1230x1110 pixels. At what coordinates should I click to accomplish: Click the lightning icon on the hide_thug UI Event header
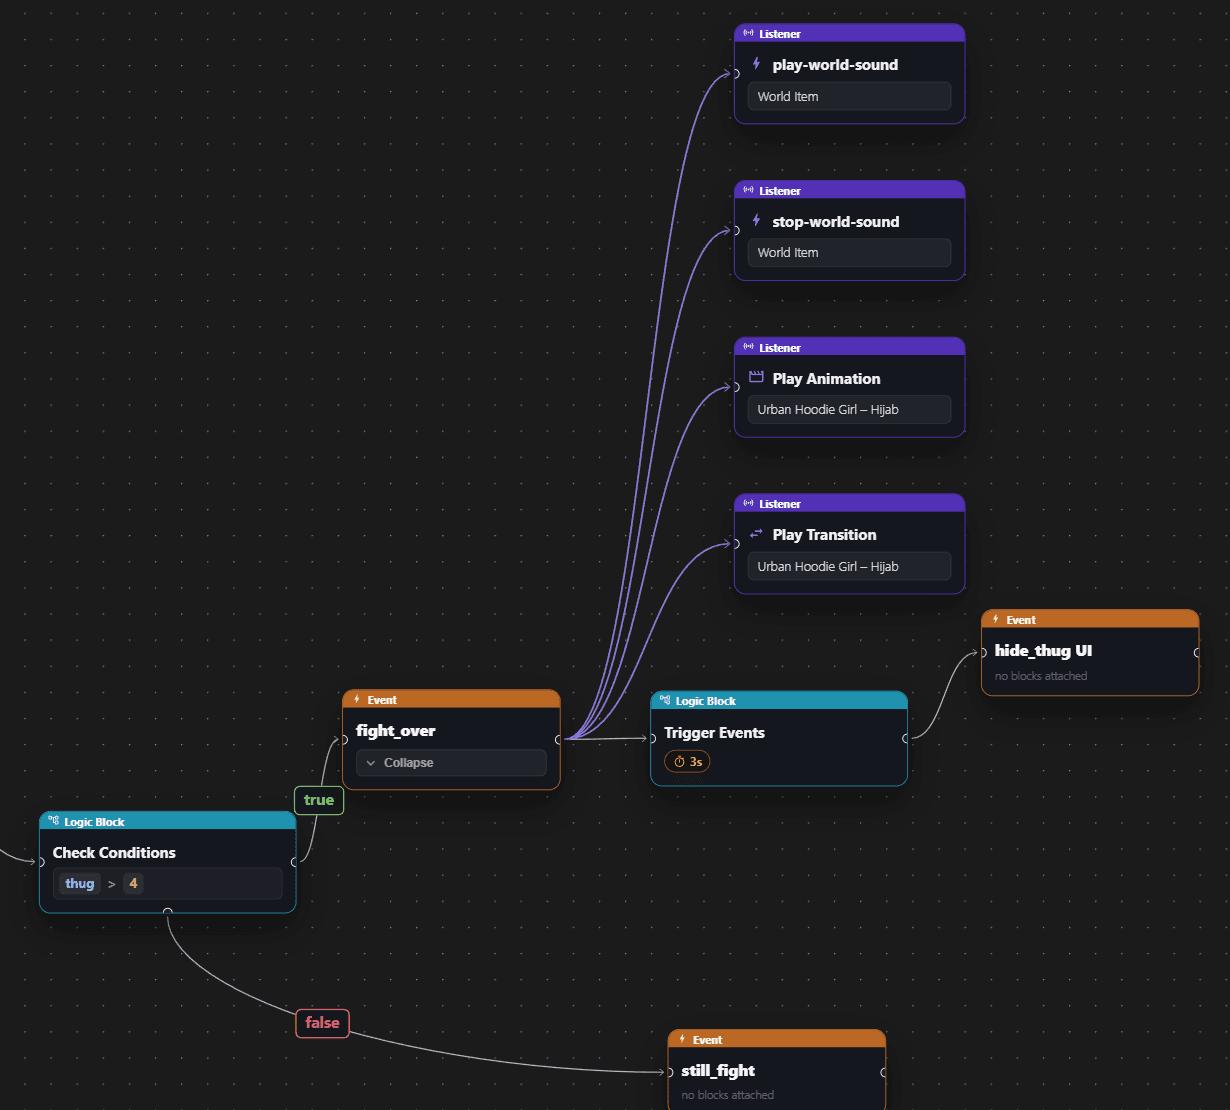click(996, 619)
